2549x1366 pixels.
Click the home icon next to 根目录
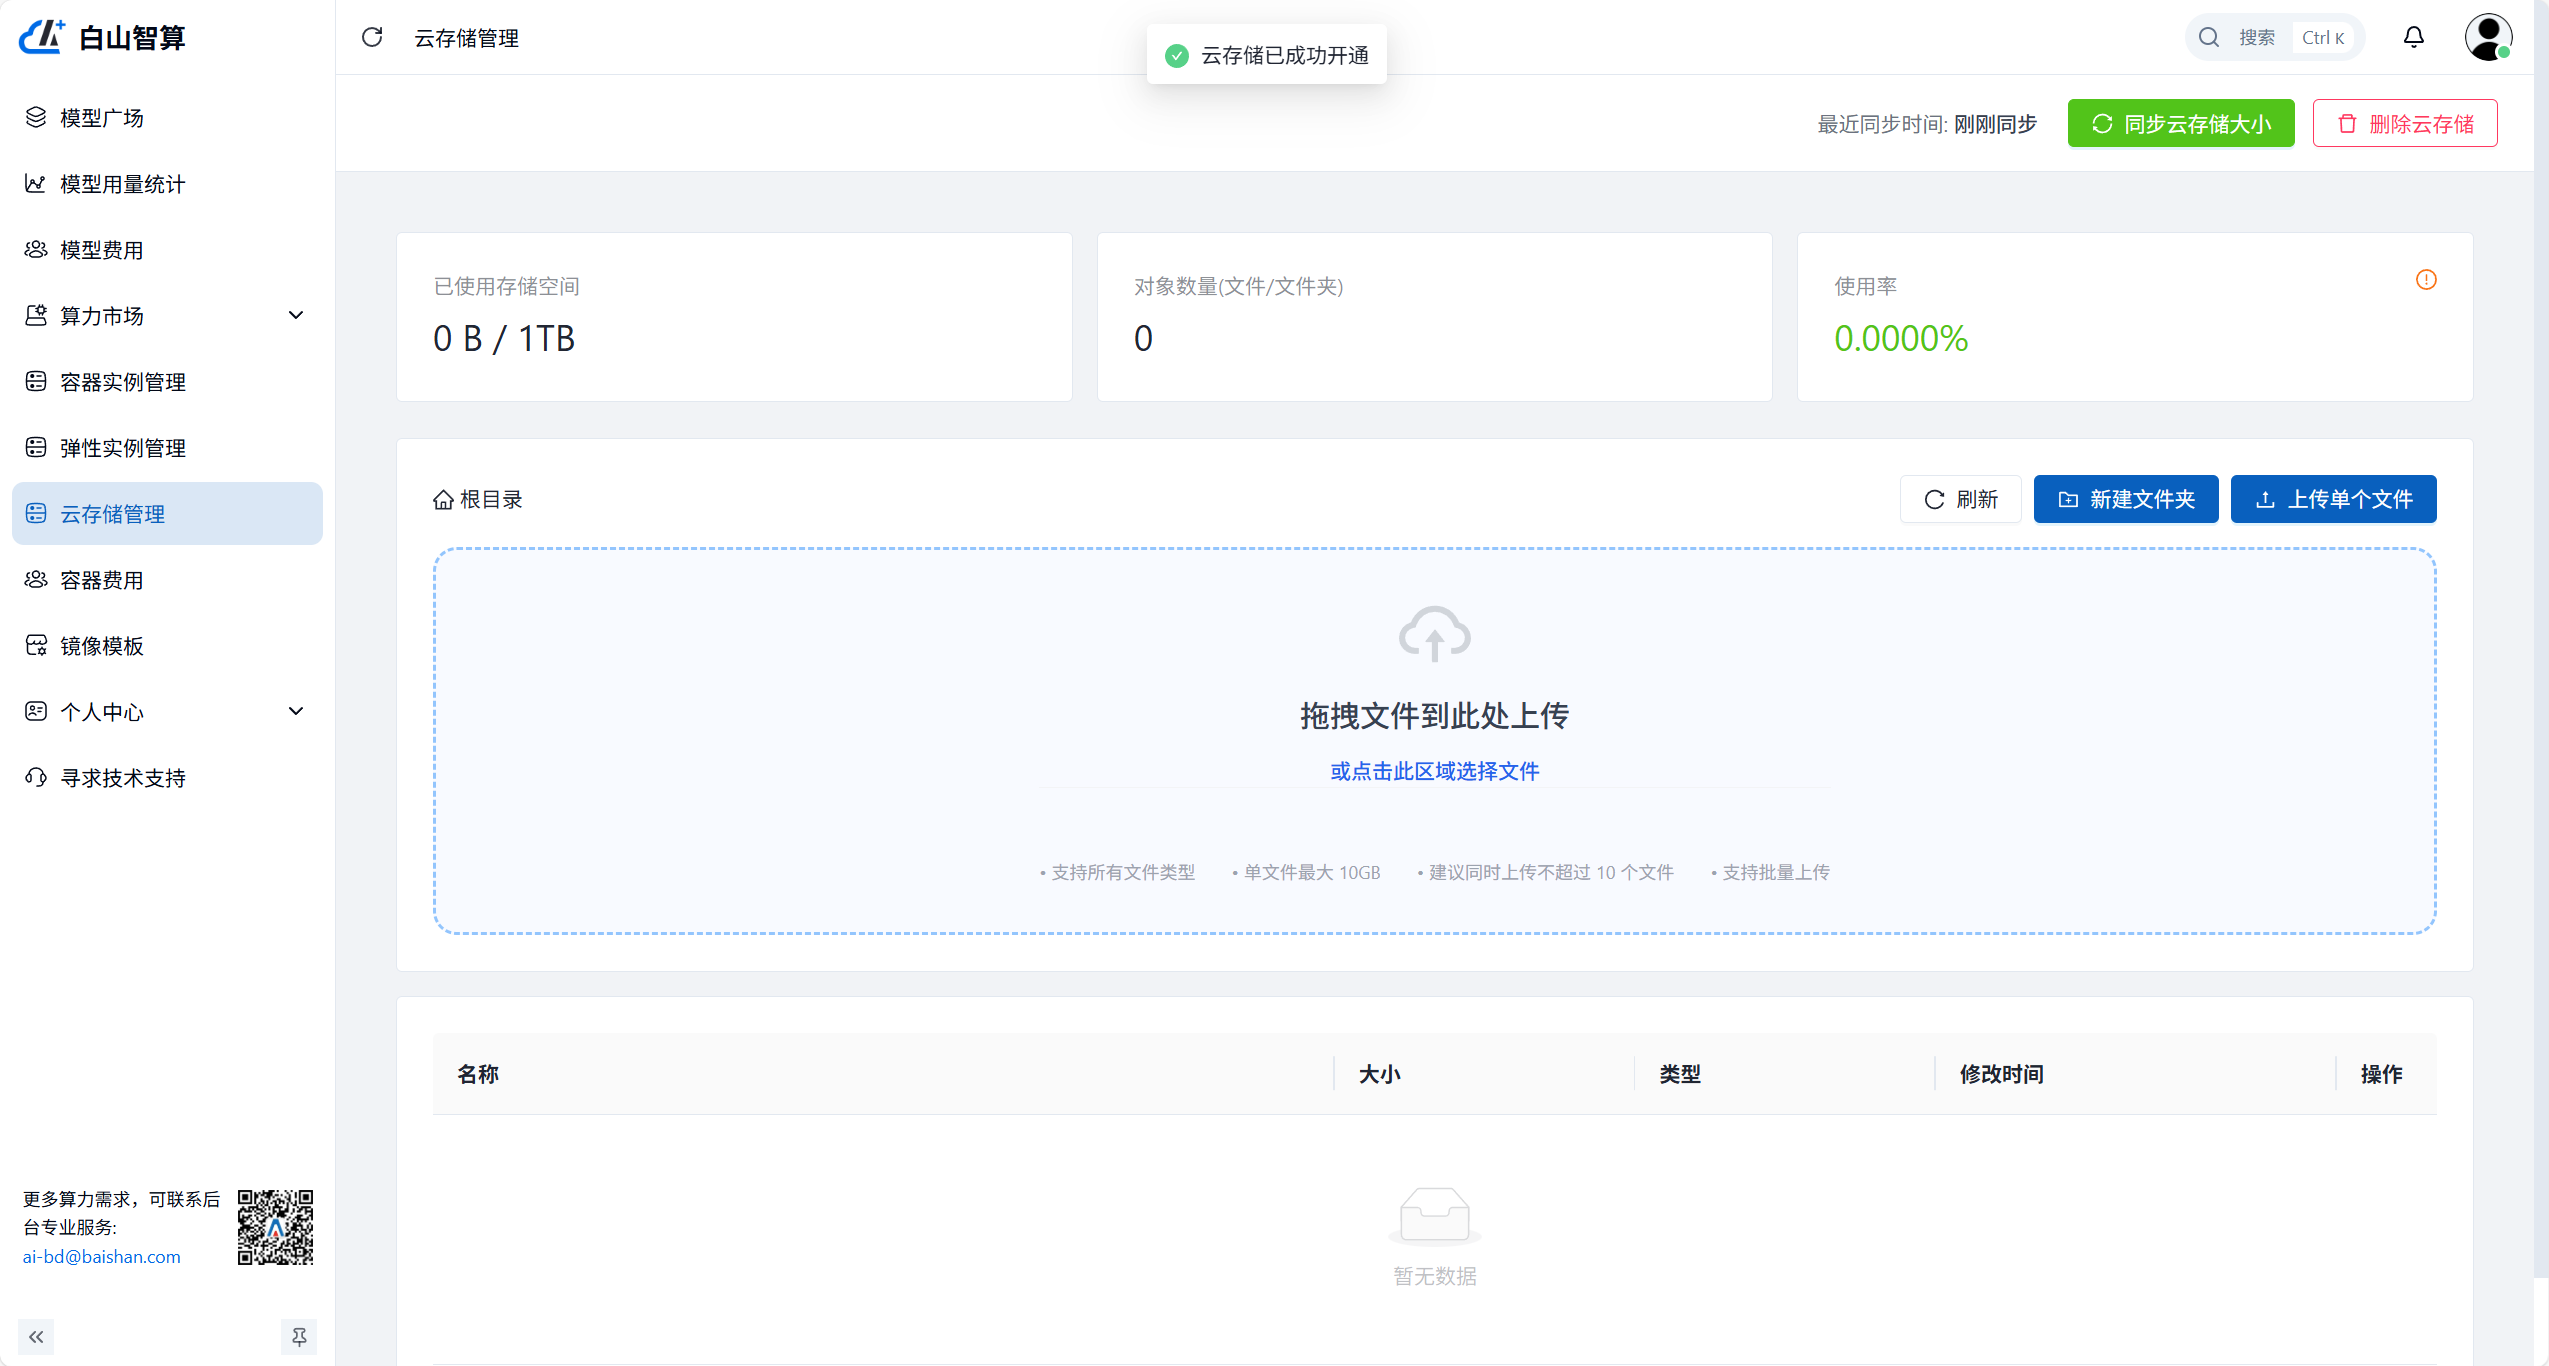pyautogui.click(x=445, y=499)
